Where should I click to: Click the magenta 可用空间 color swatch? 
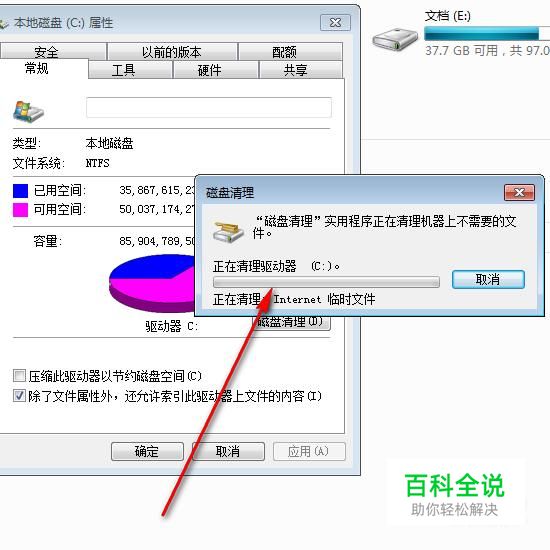coord(20,210)
